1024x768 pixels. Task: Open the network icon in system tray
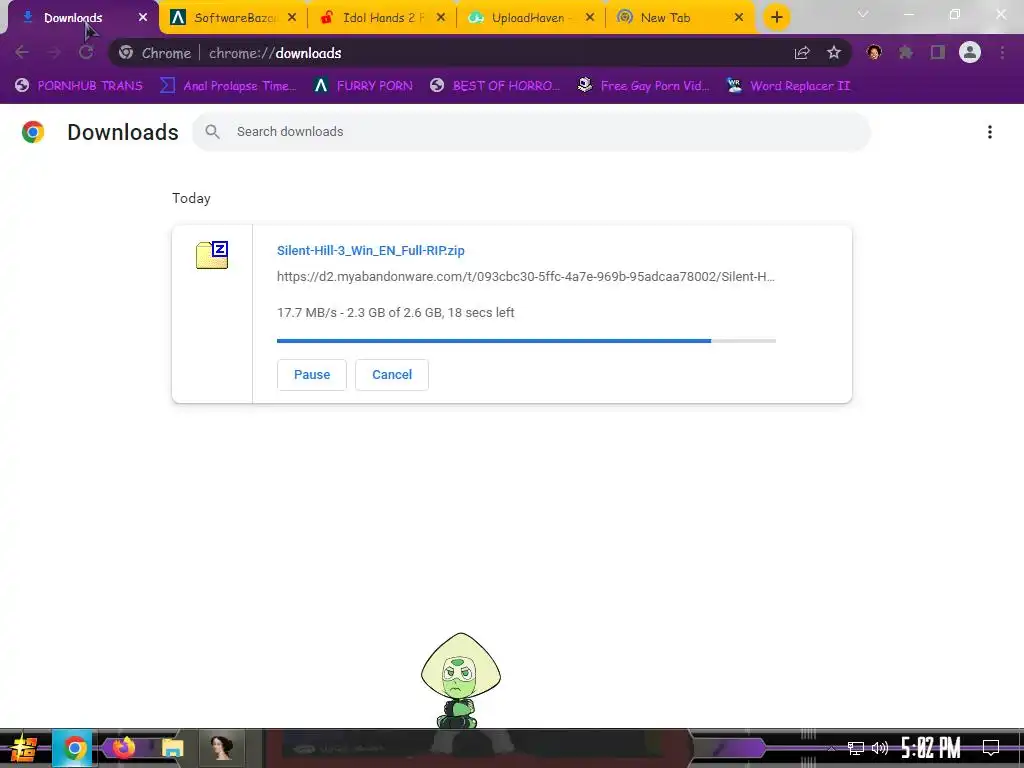click(856, 748)
